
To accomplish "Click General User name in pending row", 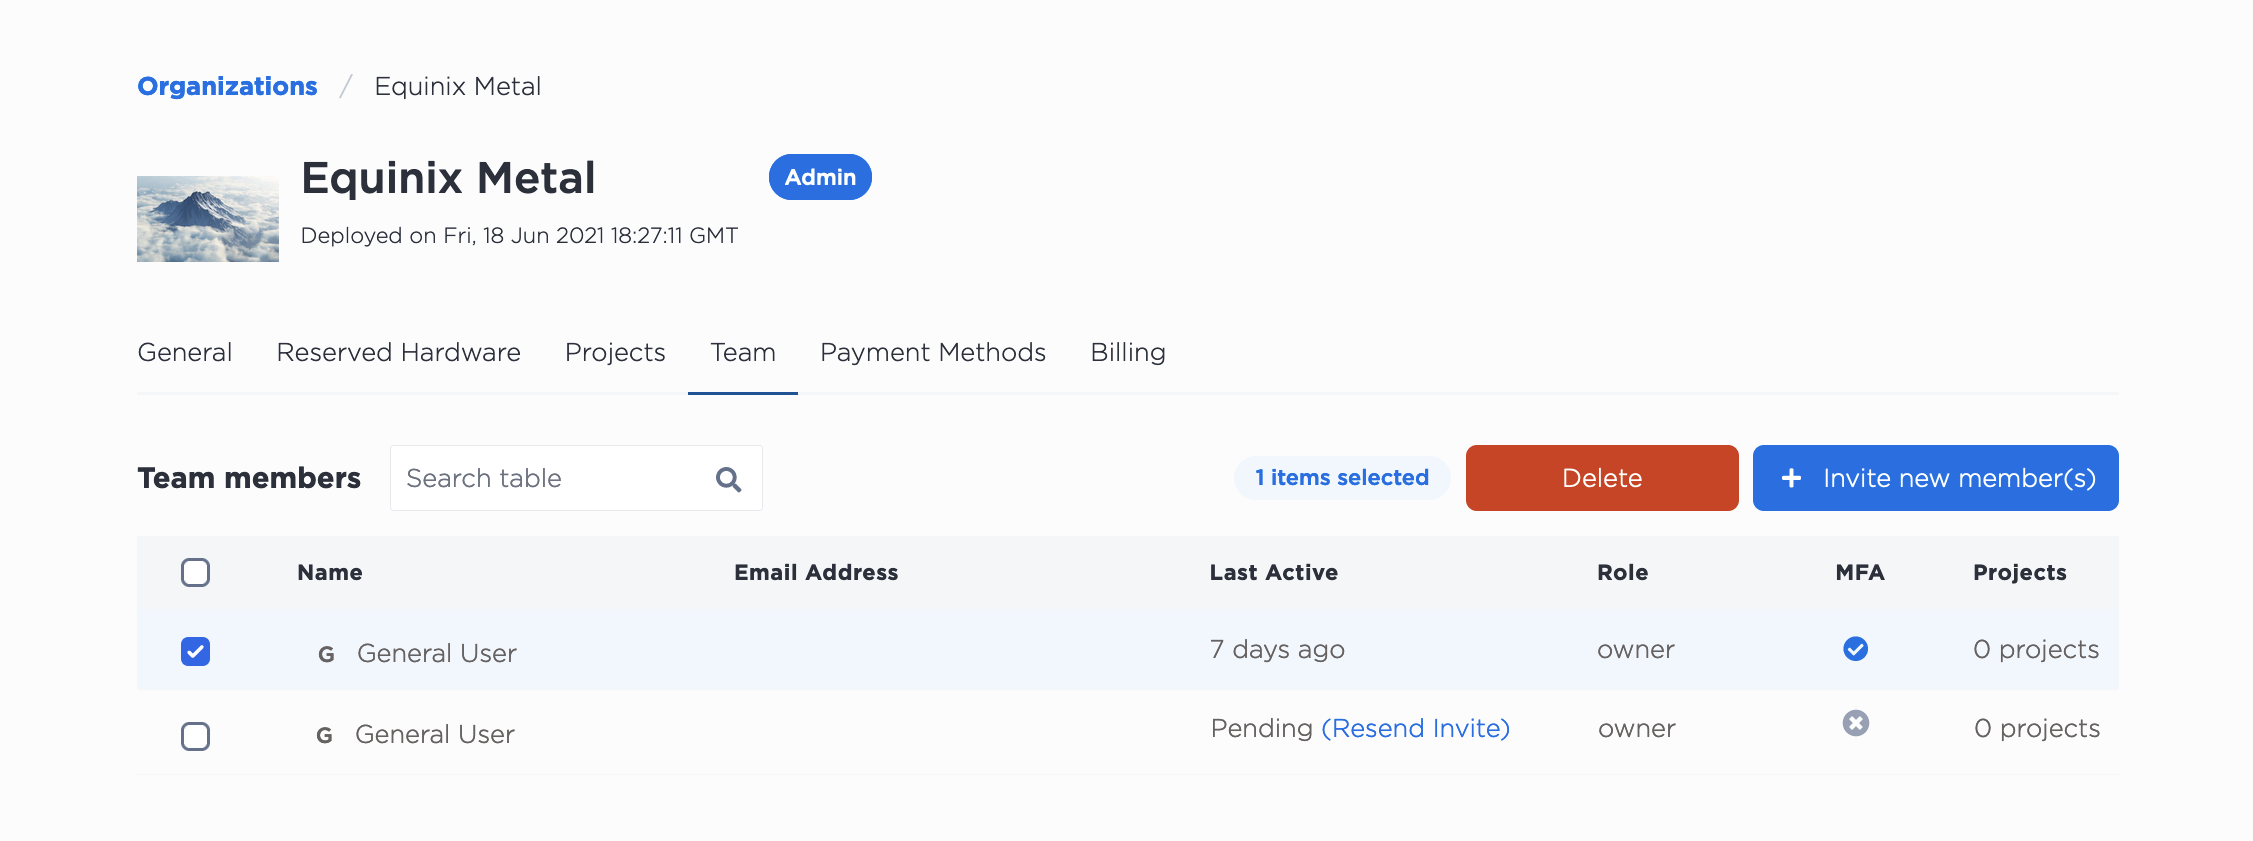I will [x=435, y=735].
